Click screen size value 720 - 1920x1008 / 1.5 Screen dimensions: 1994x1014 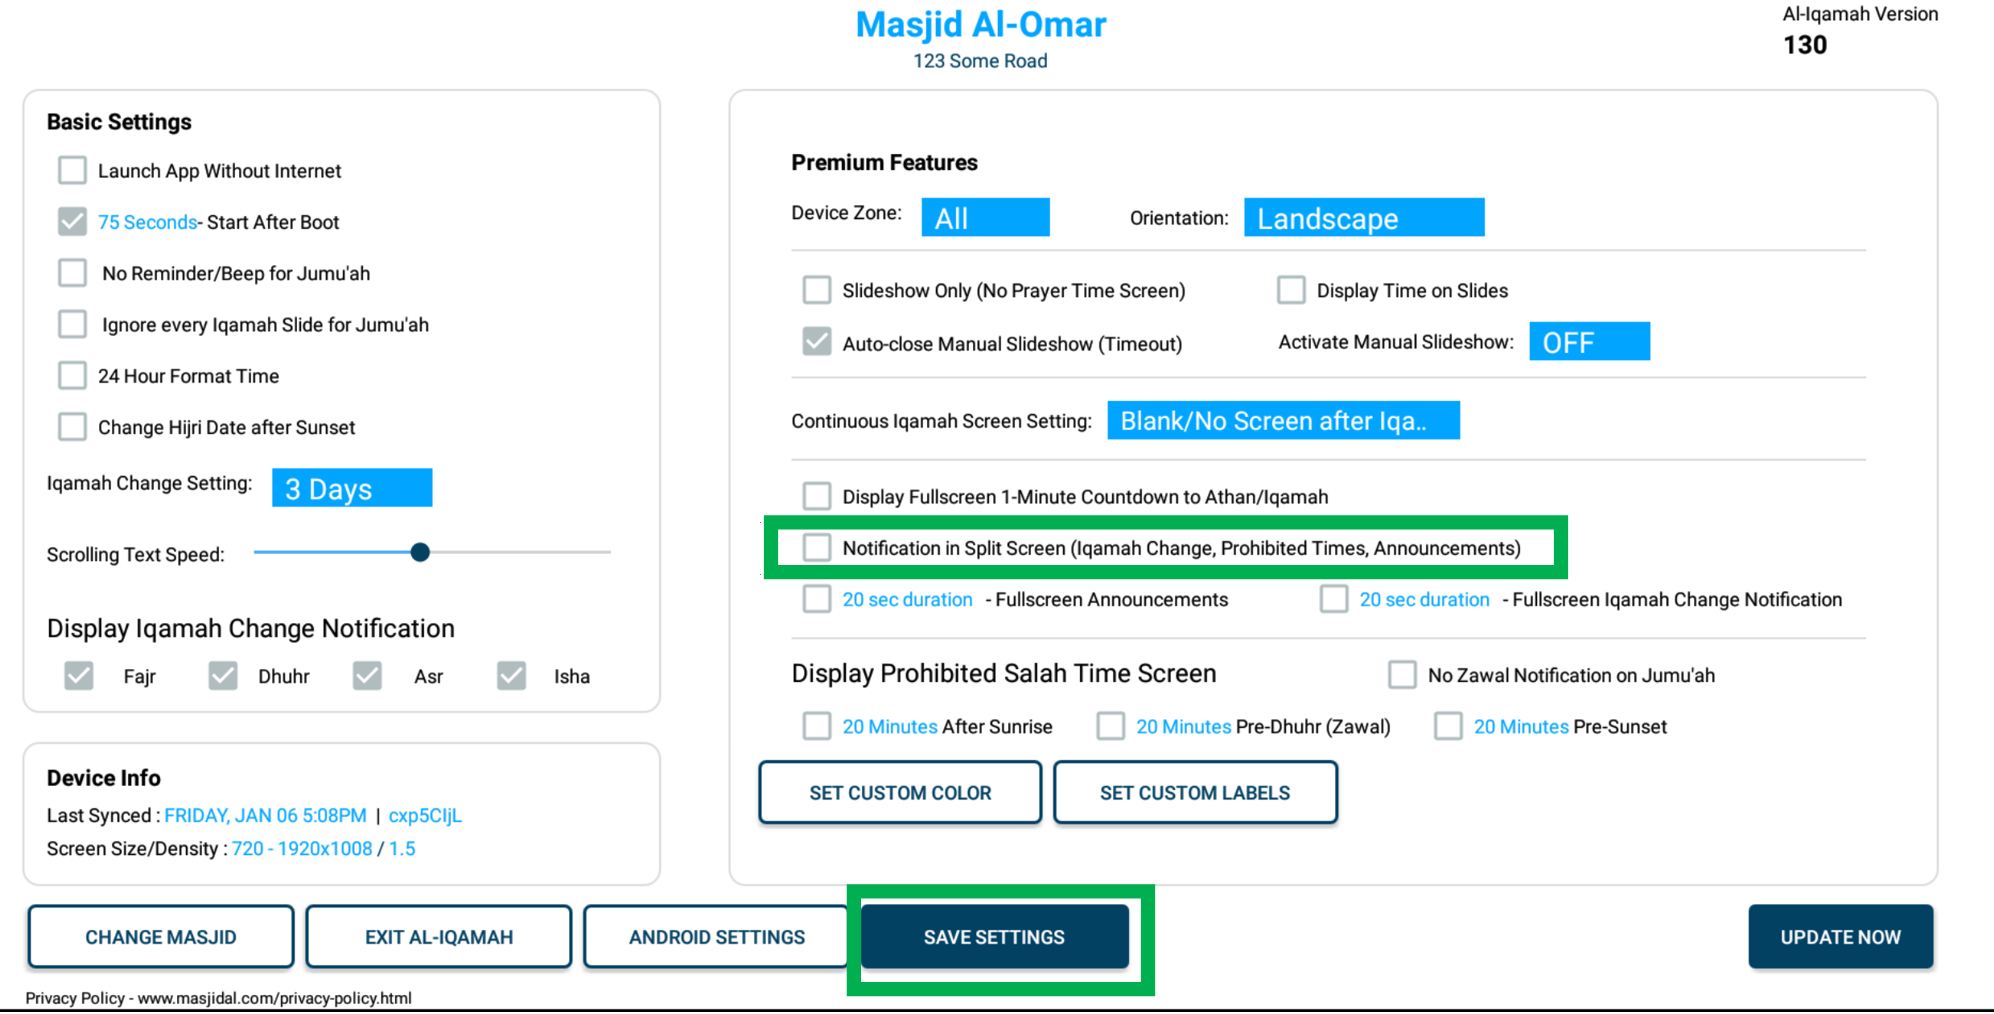coord(324,848)
